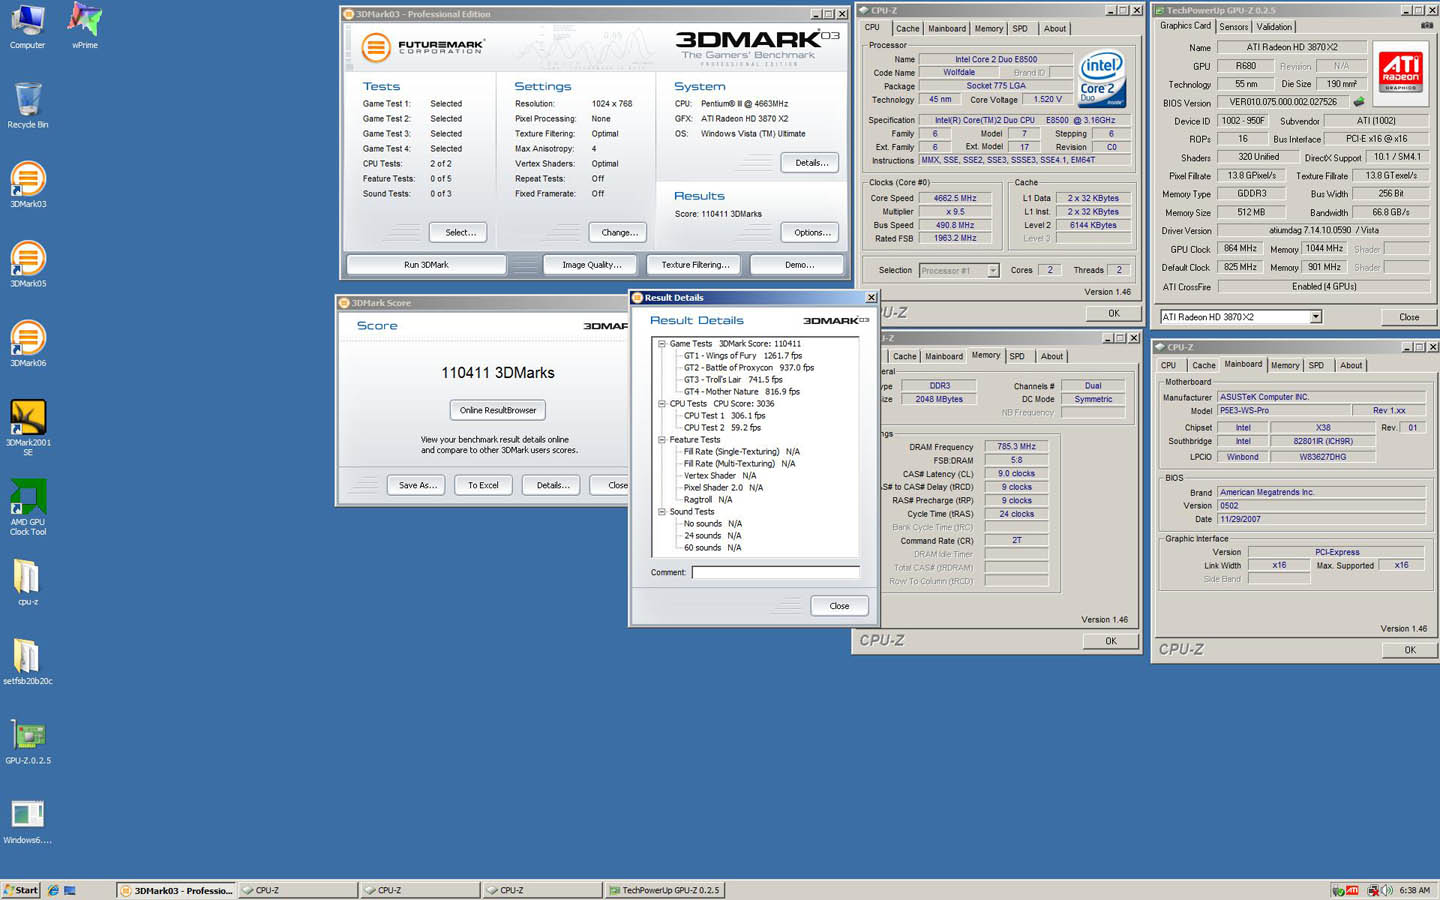The height and width of the screenshot is (900, 1440).
Task: Click the Online ResultBrowser button
Action: click(x=498, y=410)
